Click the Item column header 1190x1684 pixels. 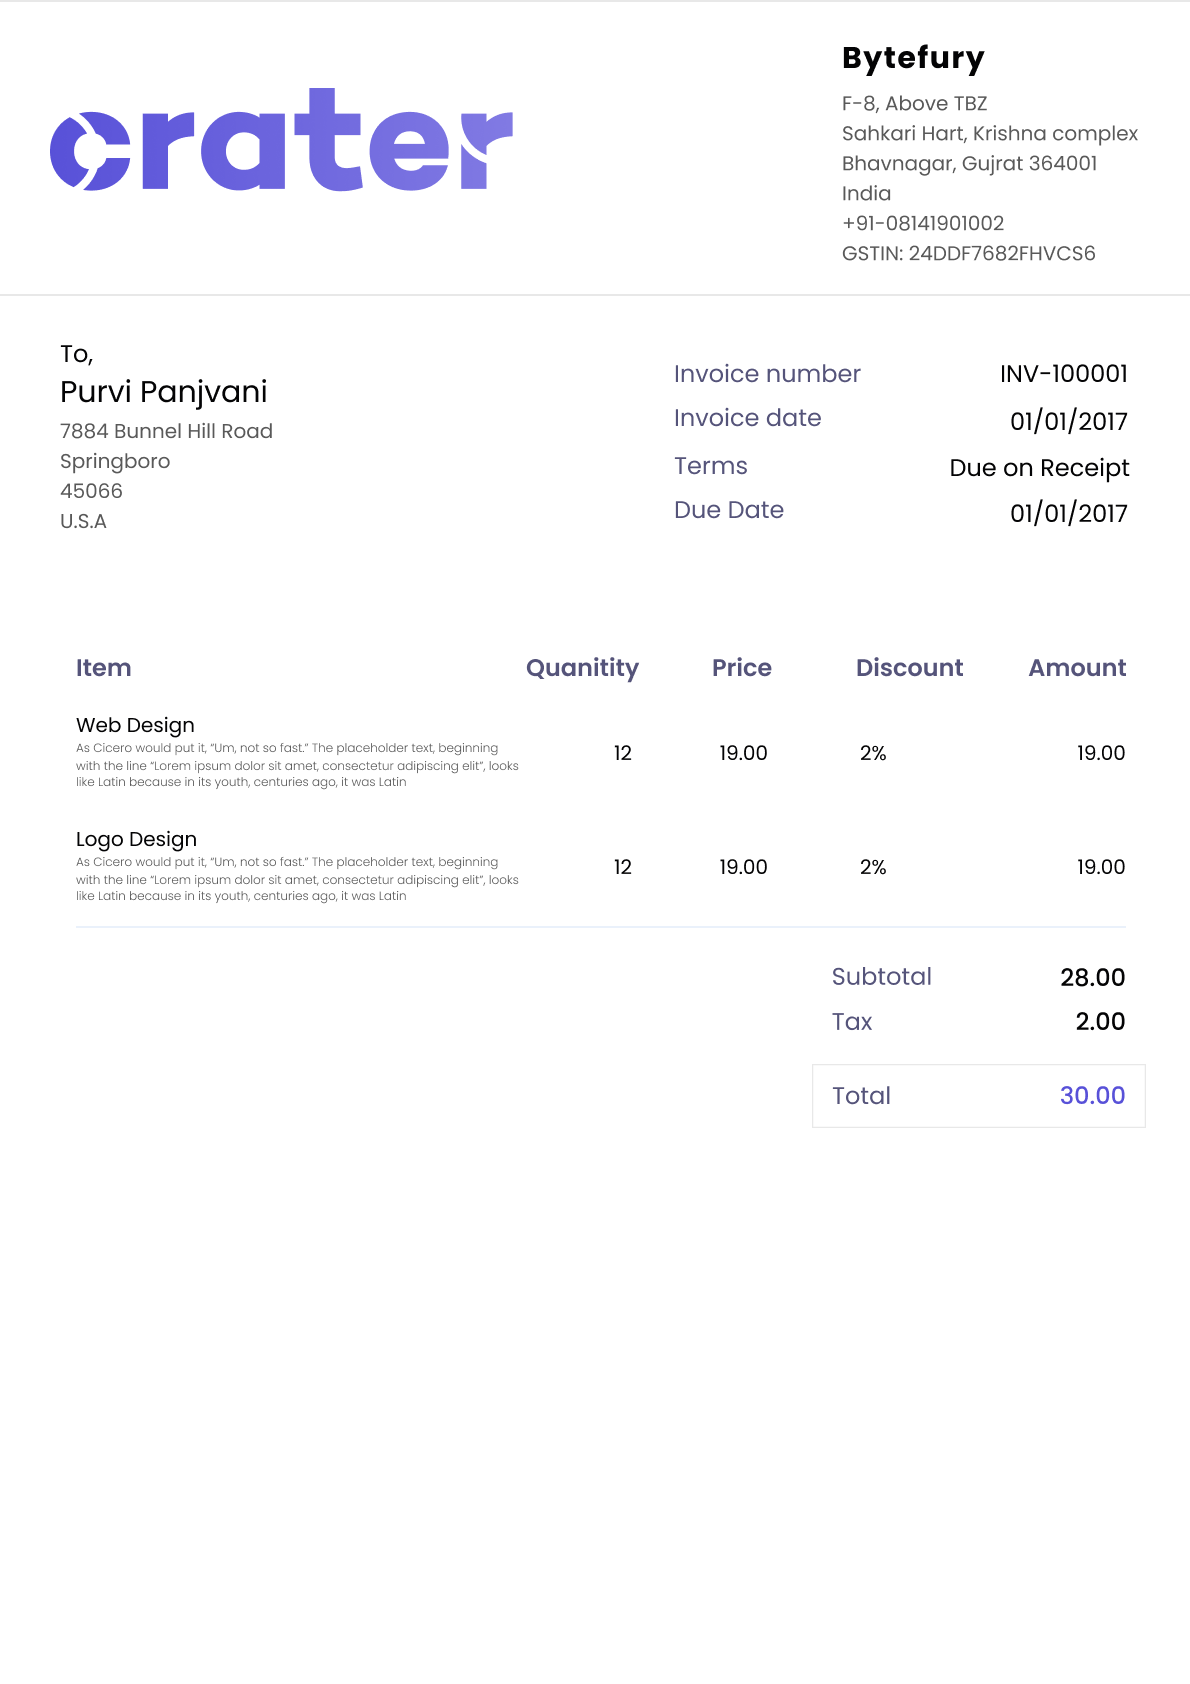(x=104, y=668)
